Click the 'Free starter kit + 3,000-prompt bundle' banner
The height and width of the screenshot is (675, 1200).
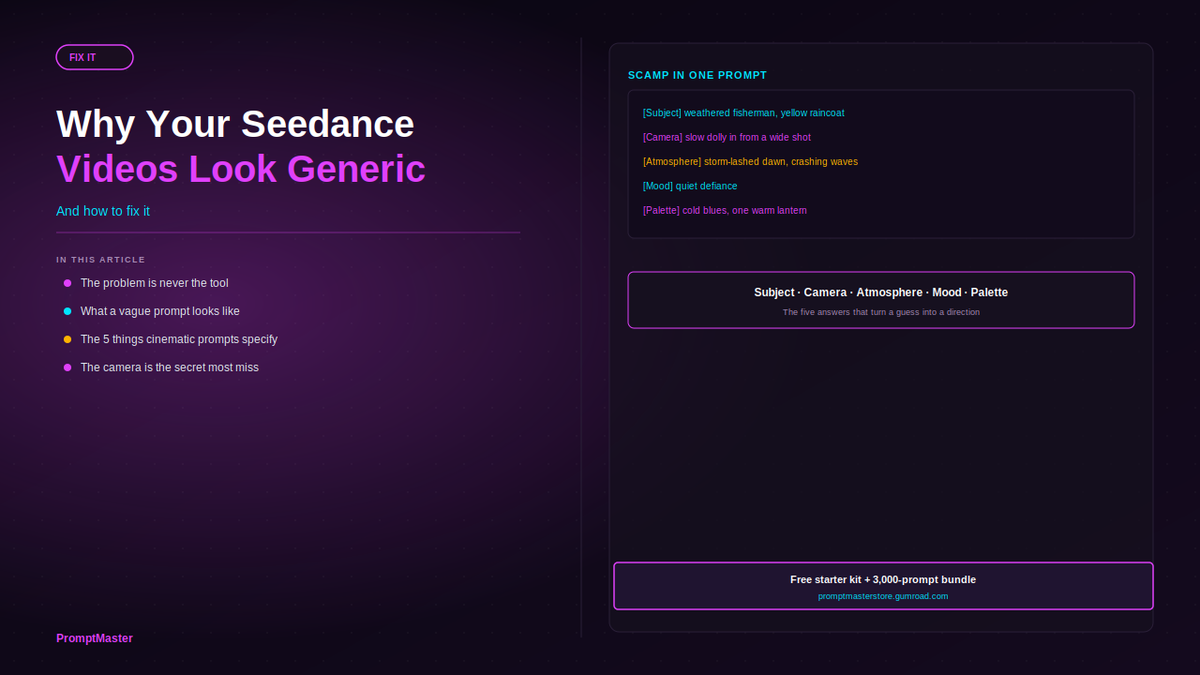tap(883, 586)
